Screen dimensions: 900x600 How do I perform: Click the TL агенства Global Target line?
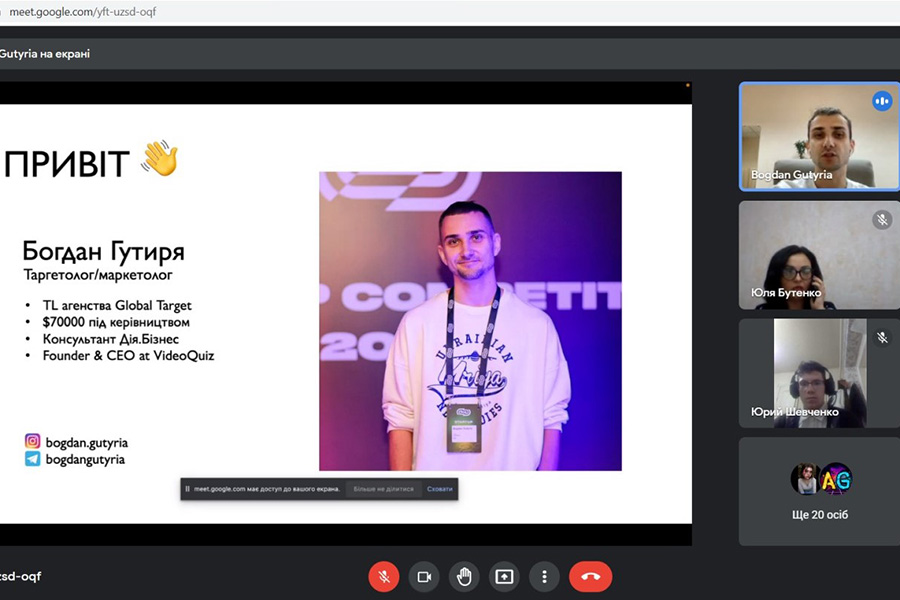point(117,305)
